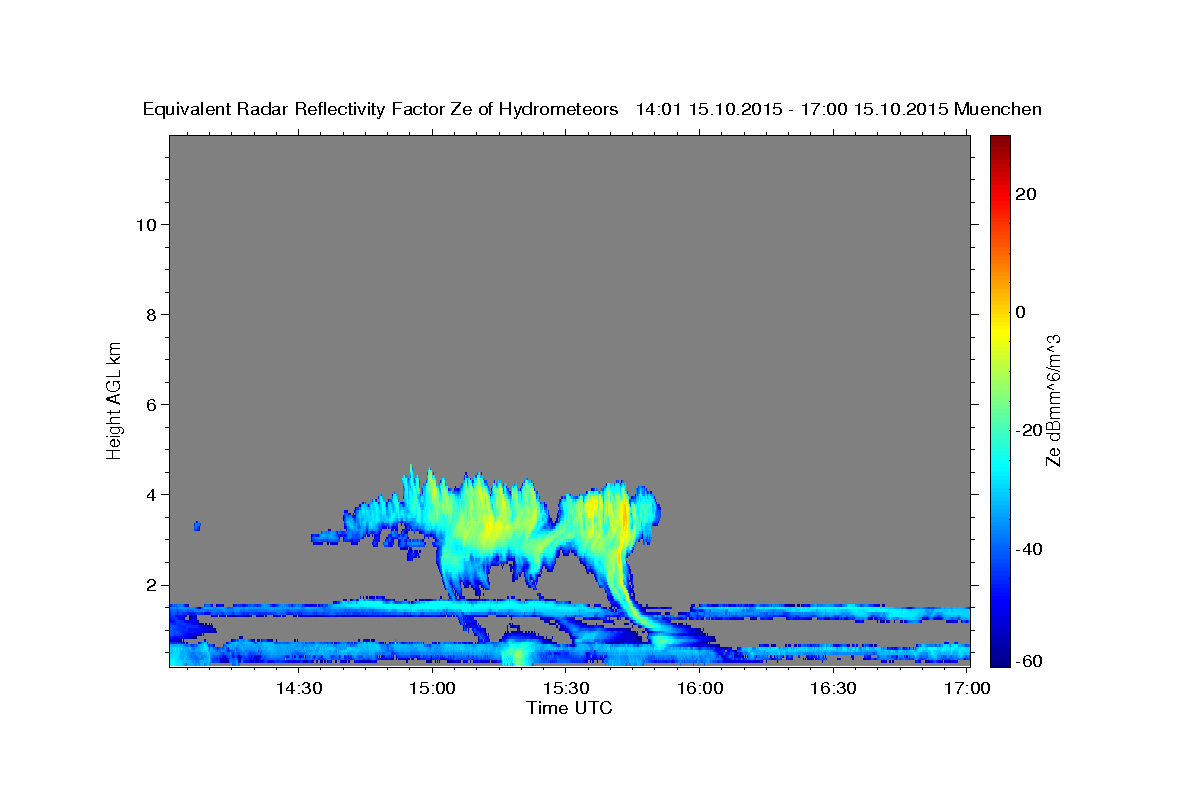Click the 15:30 time tick label
This screenshot has height=800, width=1200.
click(565, 688)
